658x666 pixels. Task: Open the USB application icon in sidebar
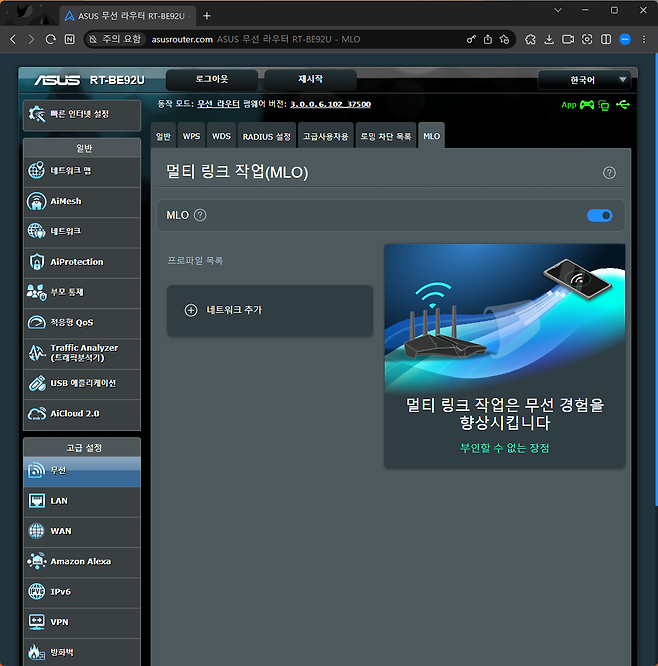point(37,383)
